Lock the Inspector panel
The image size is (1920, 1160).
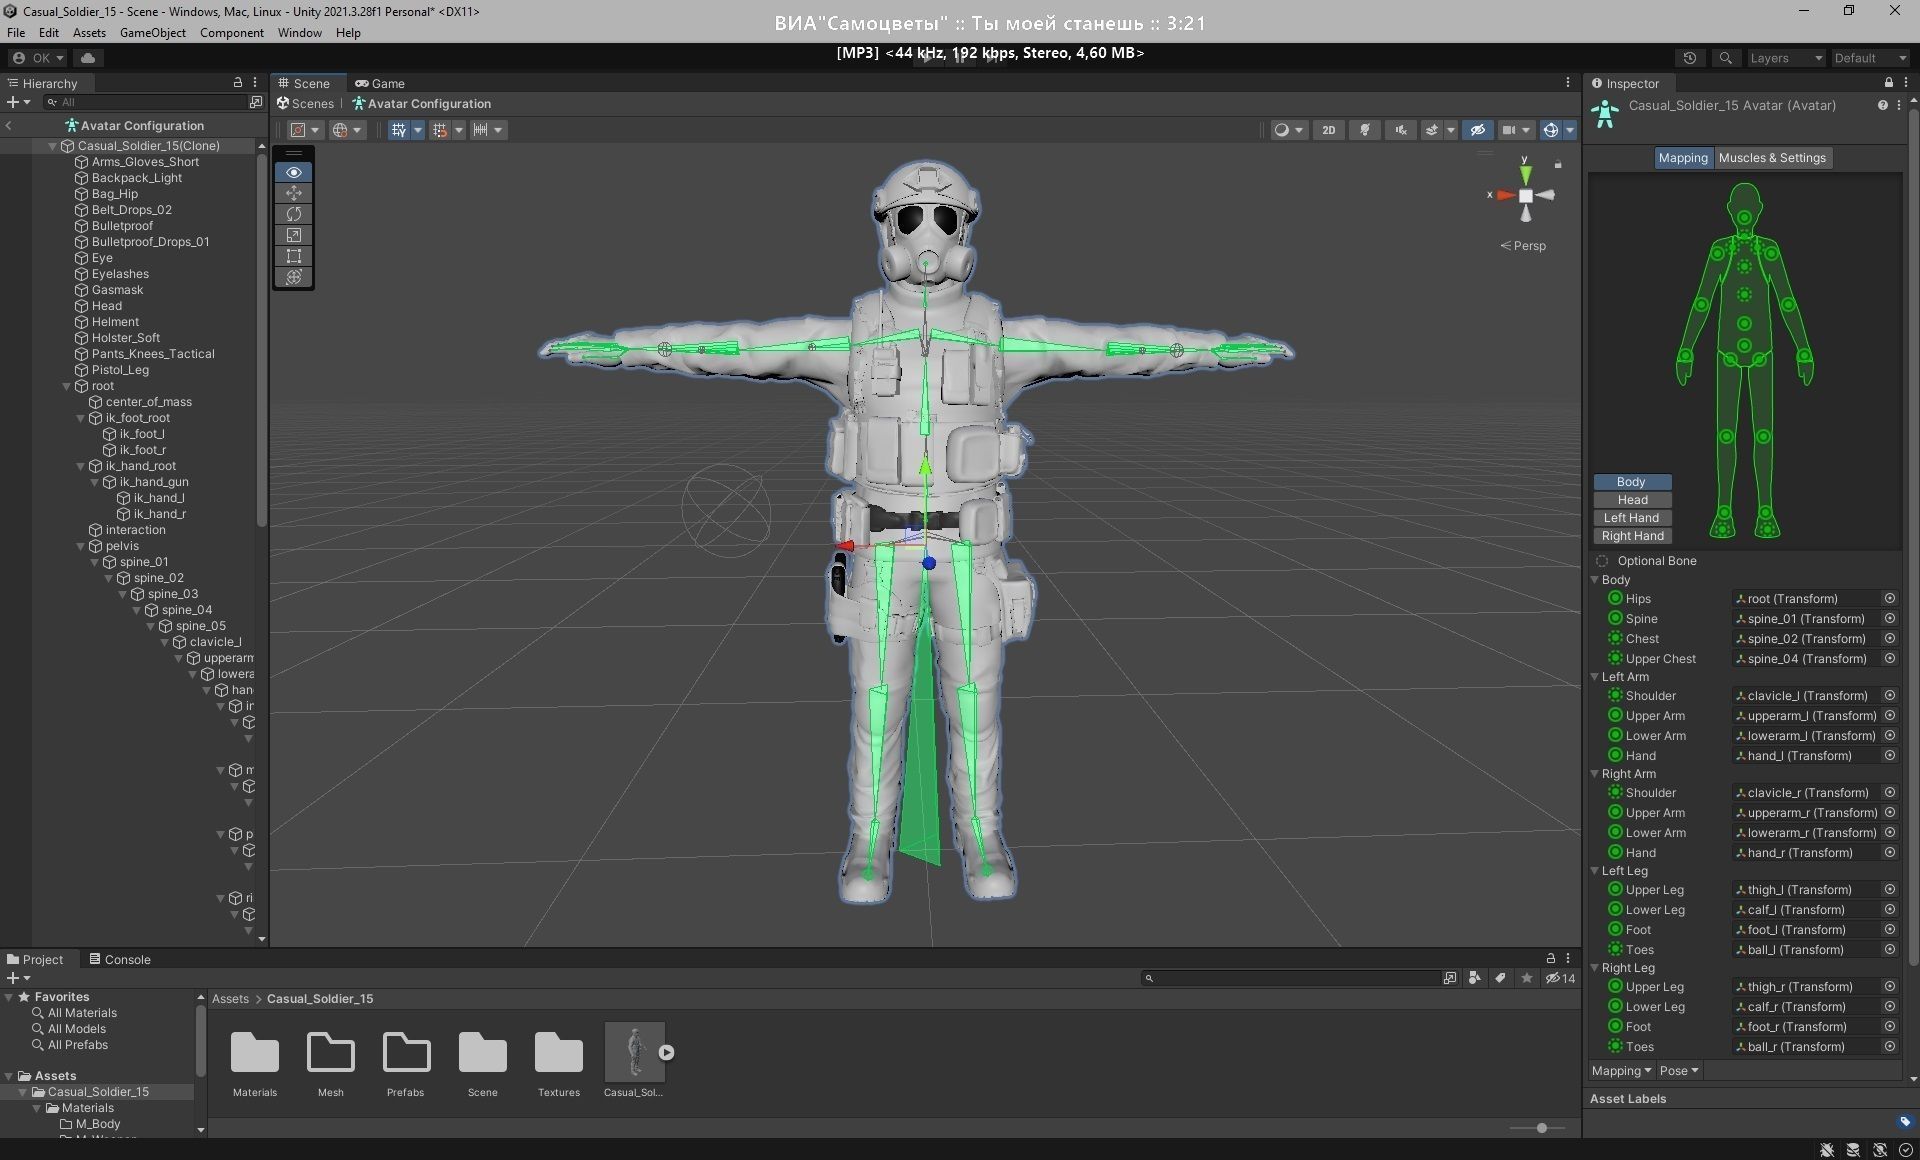tap(1888, 83)
